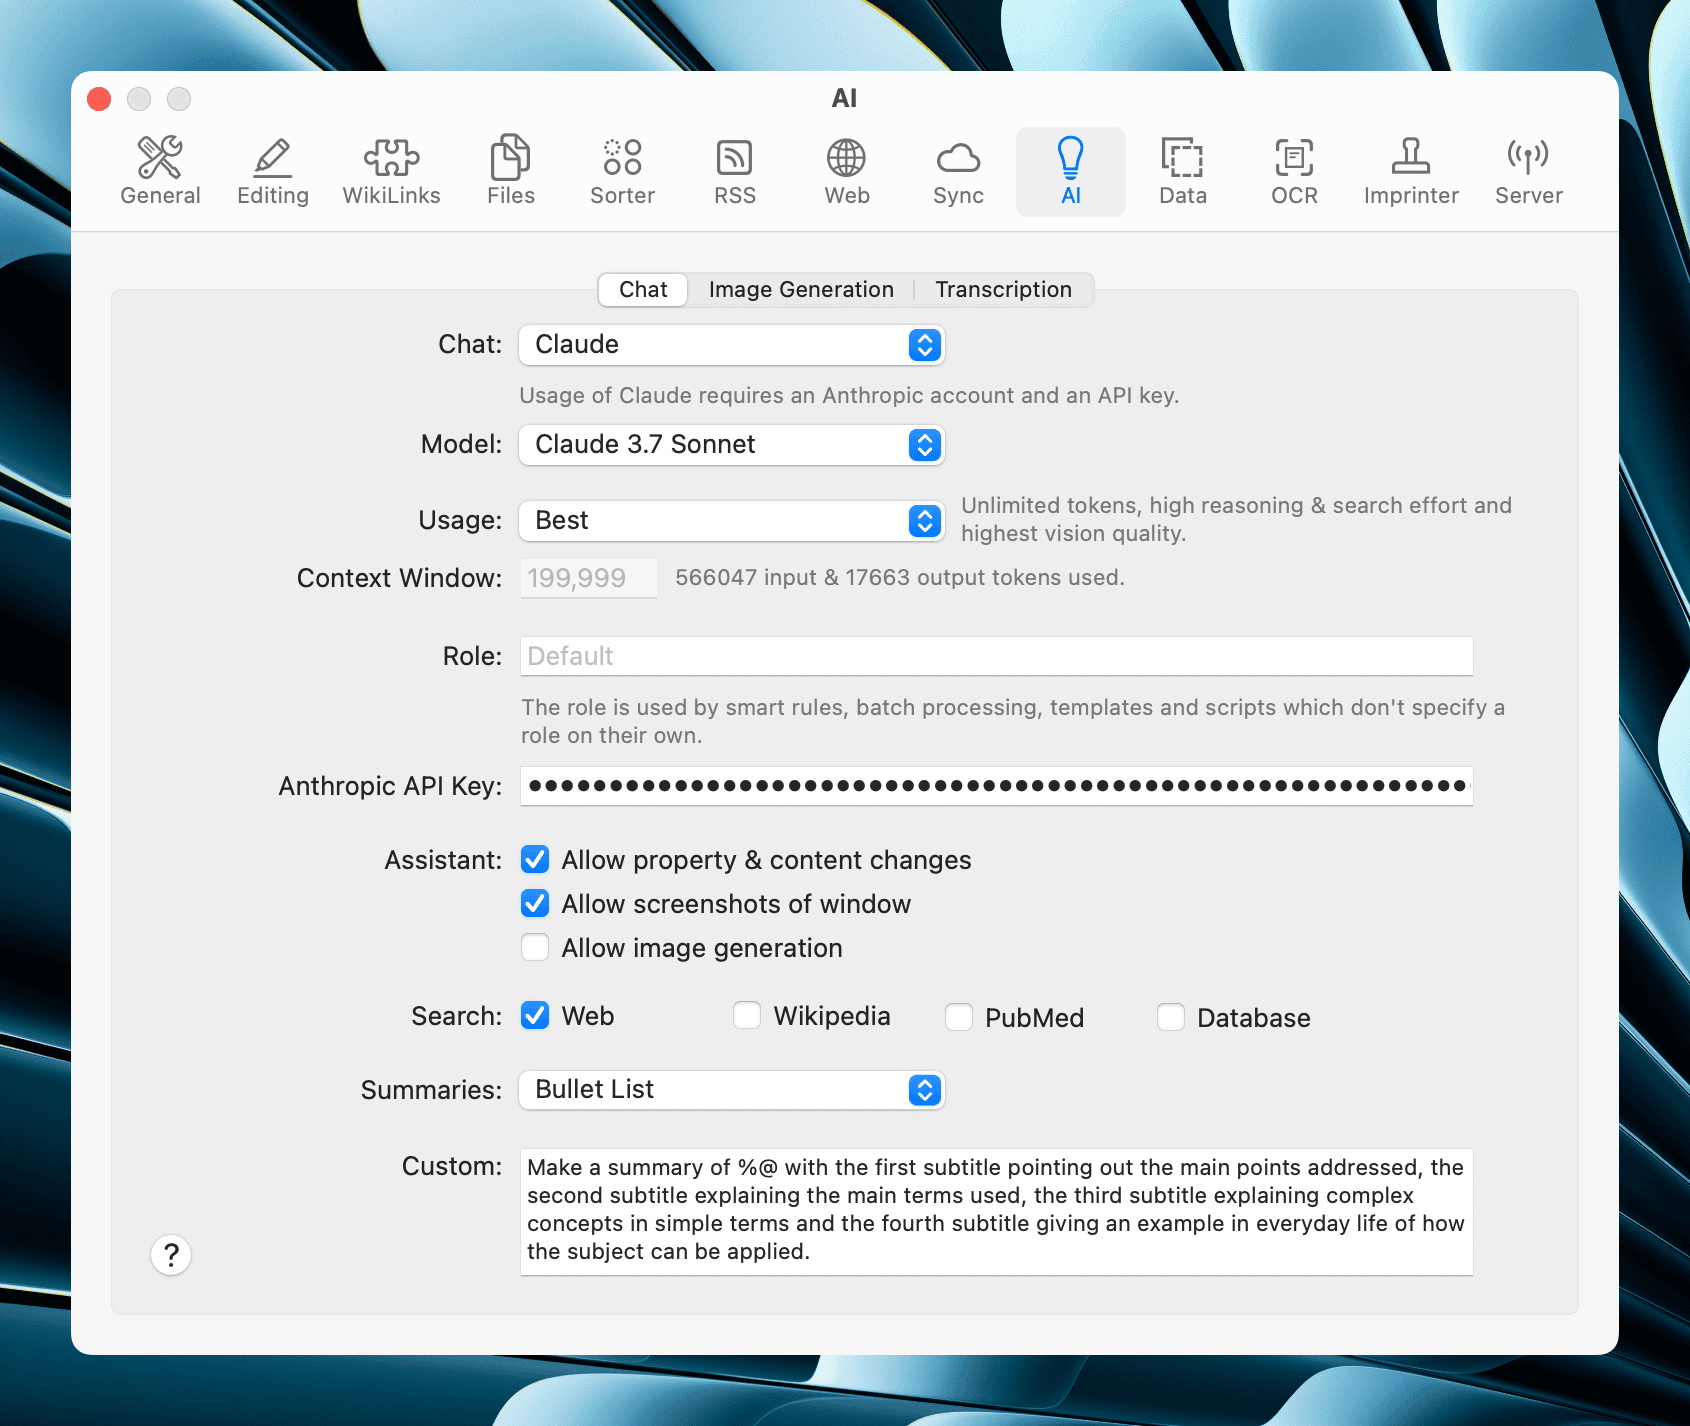
Task: Uncheck Allow screenshots of window
Action: [535, 904]
